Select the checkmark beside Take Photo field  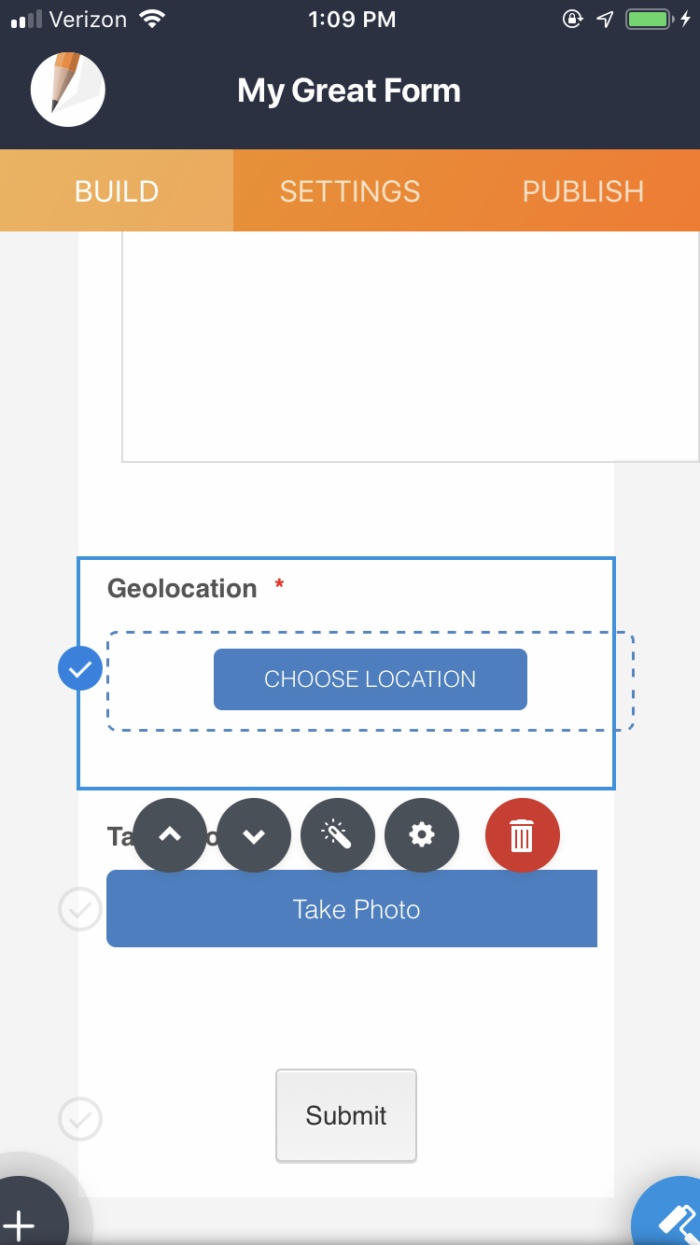[x=80, y=909]
